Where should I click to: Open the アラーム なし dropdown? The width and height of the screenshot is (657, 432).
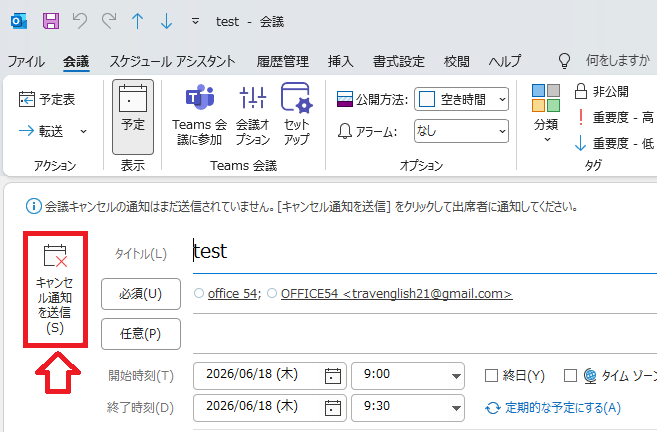pos(461,131)
